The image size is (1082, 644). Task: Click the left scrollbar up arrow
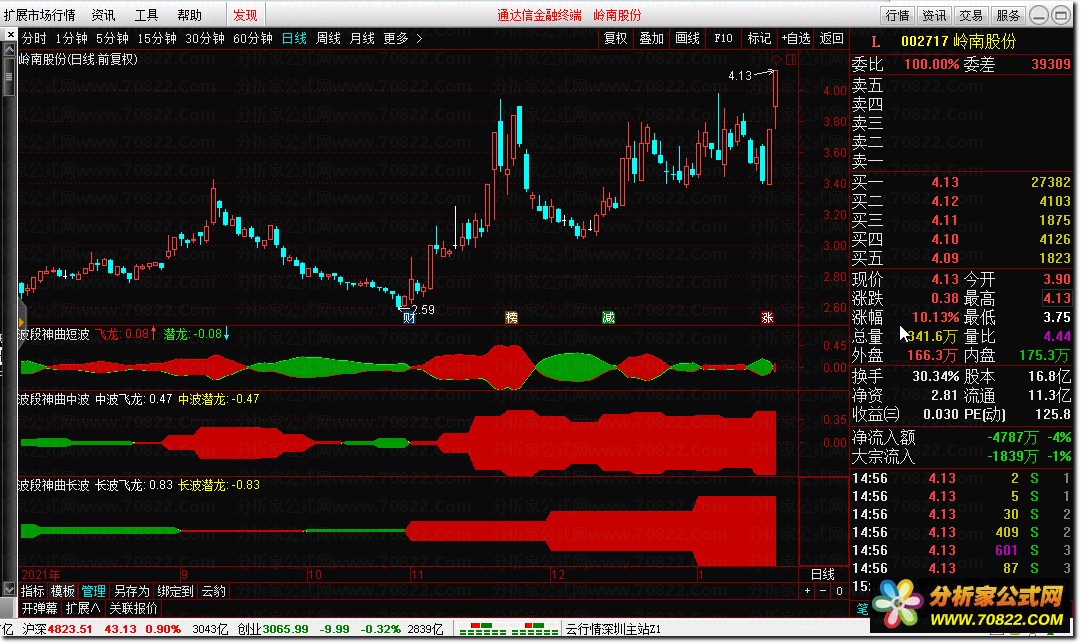pos(9,50)
